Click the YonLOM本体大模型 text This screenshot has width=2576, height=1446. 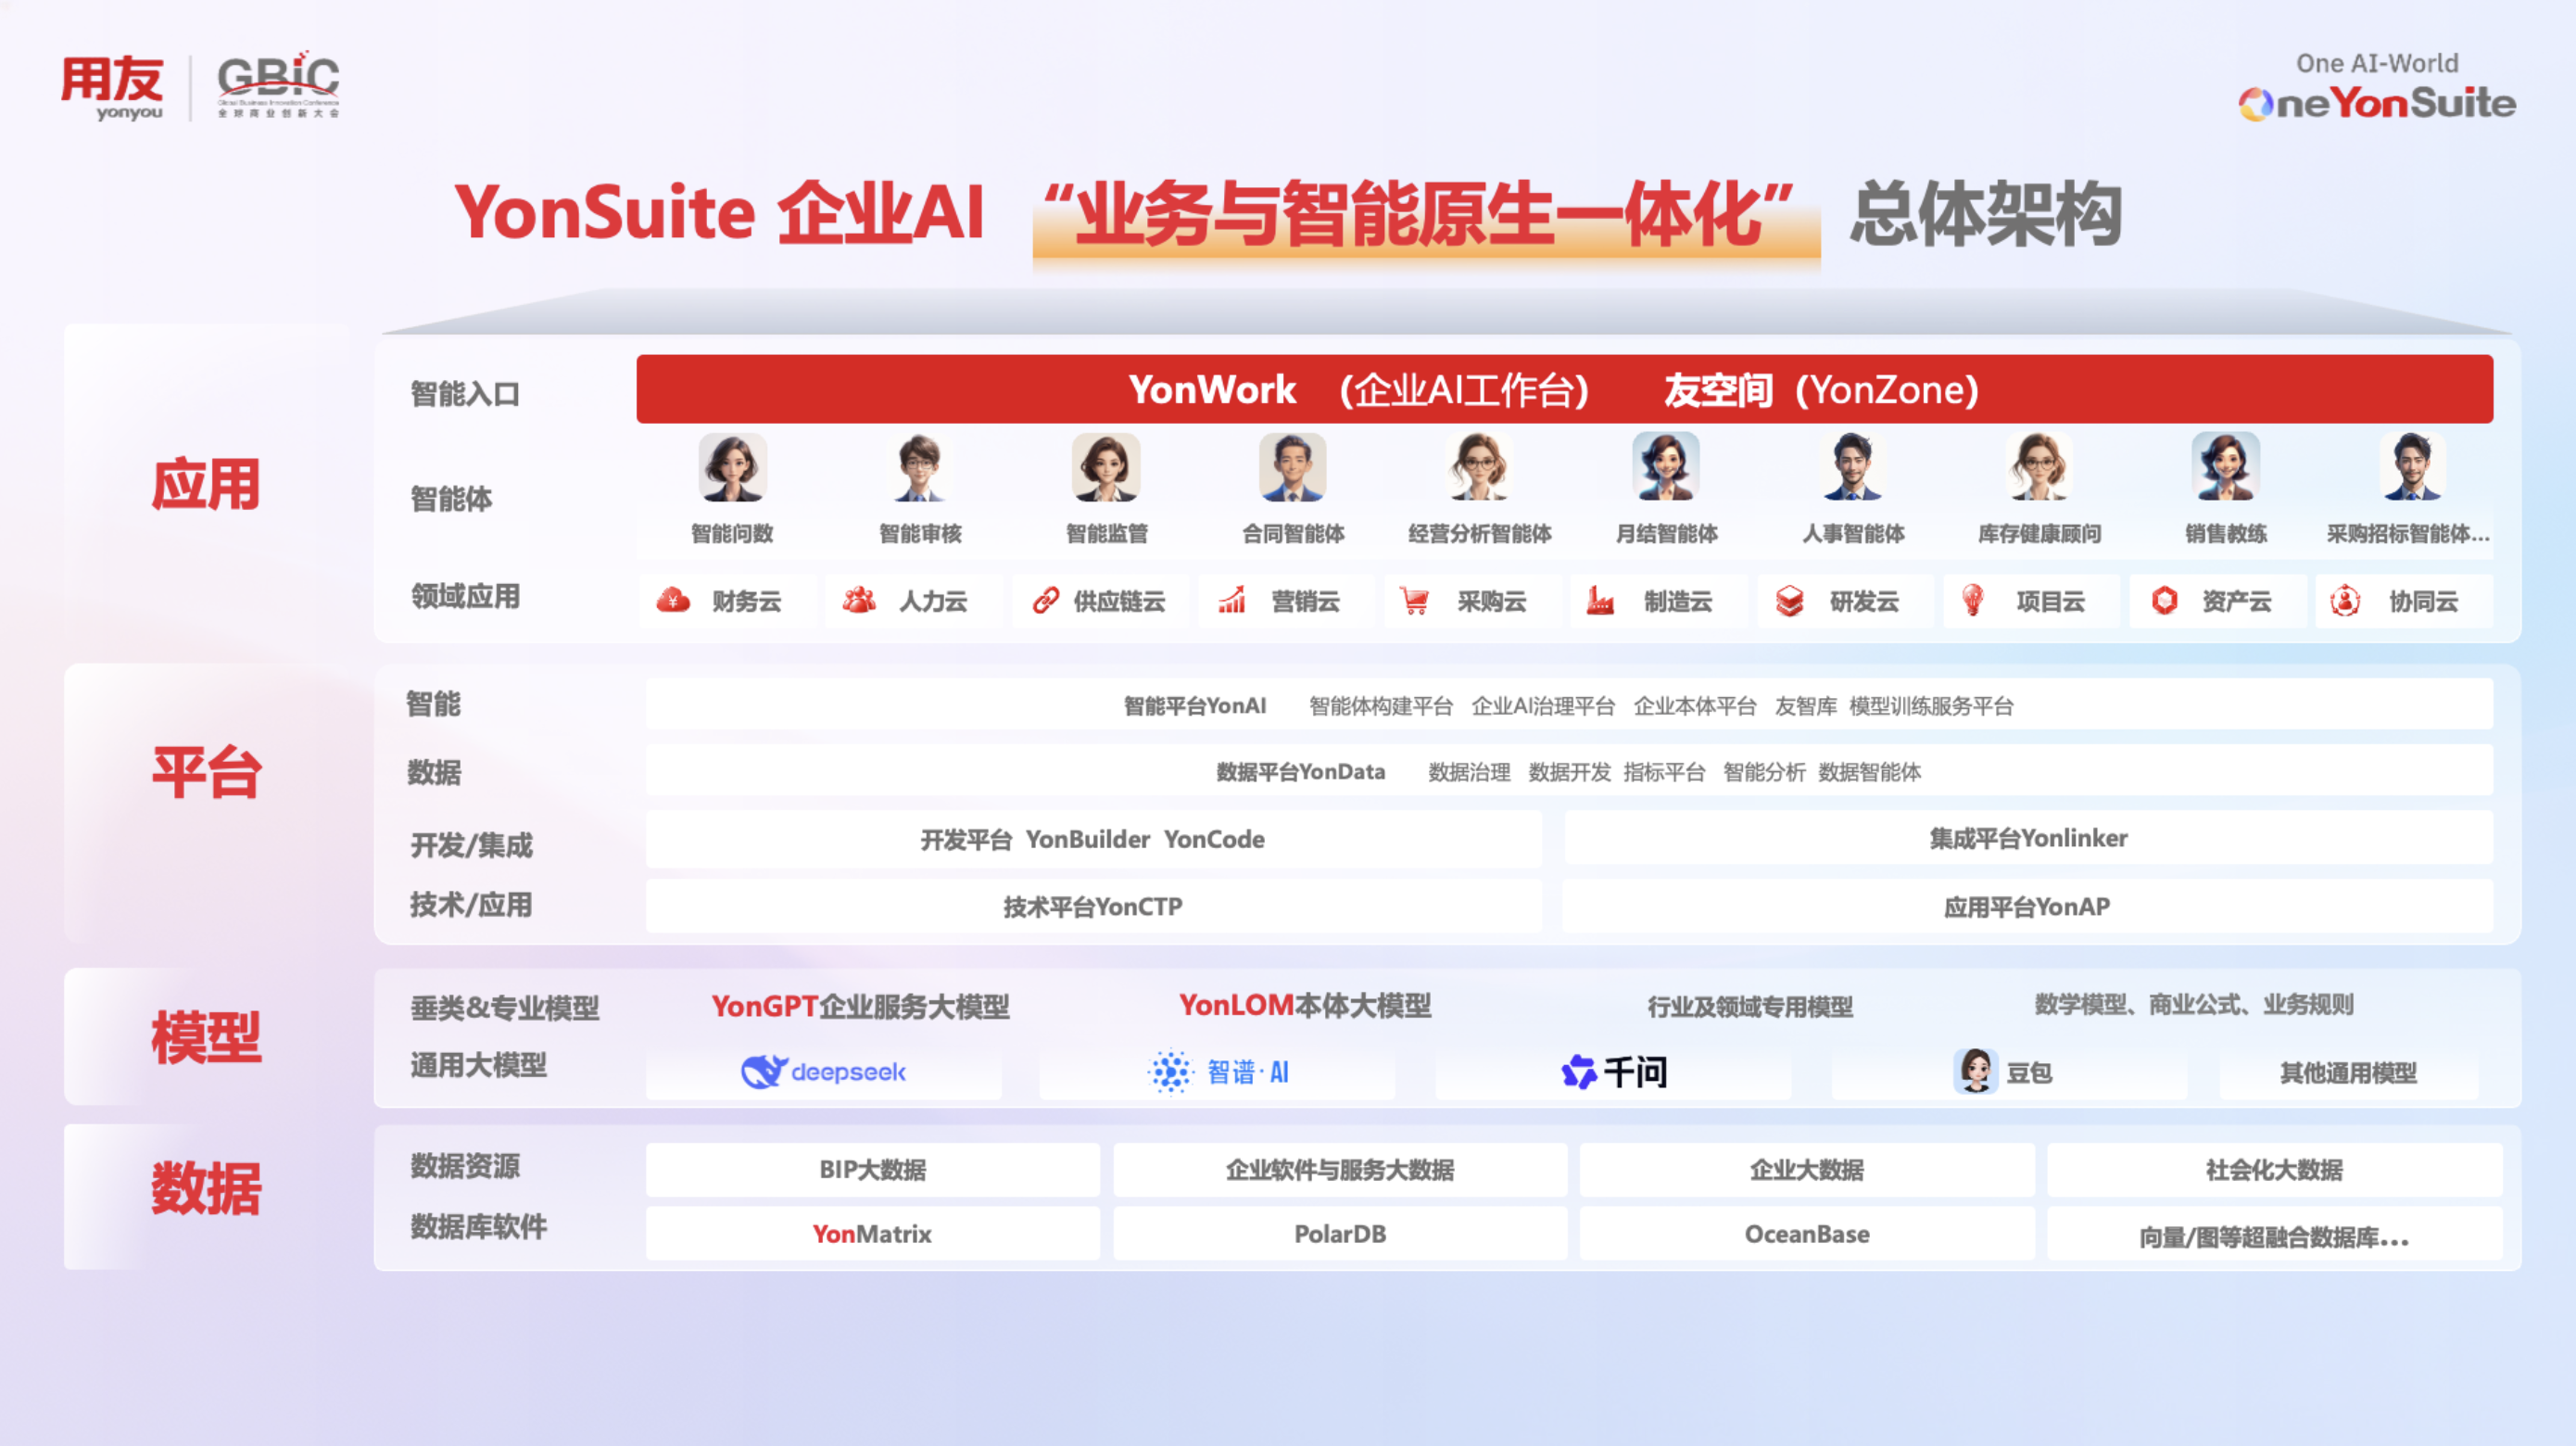coord(1305,1005)
